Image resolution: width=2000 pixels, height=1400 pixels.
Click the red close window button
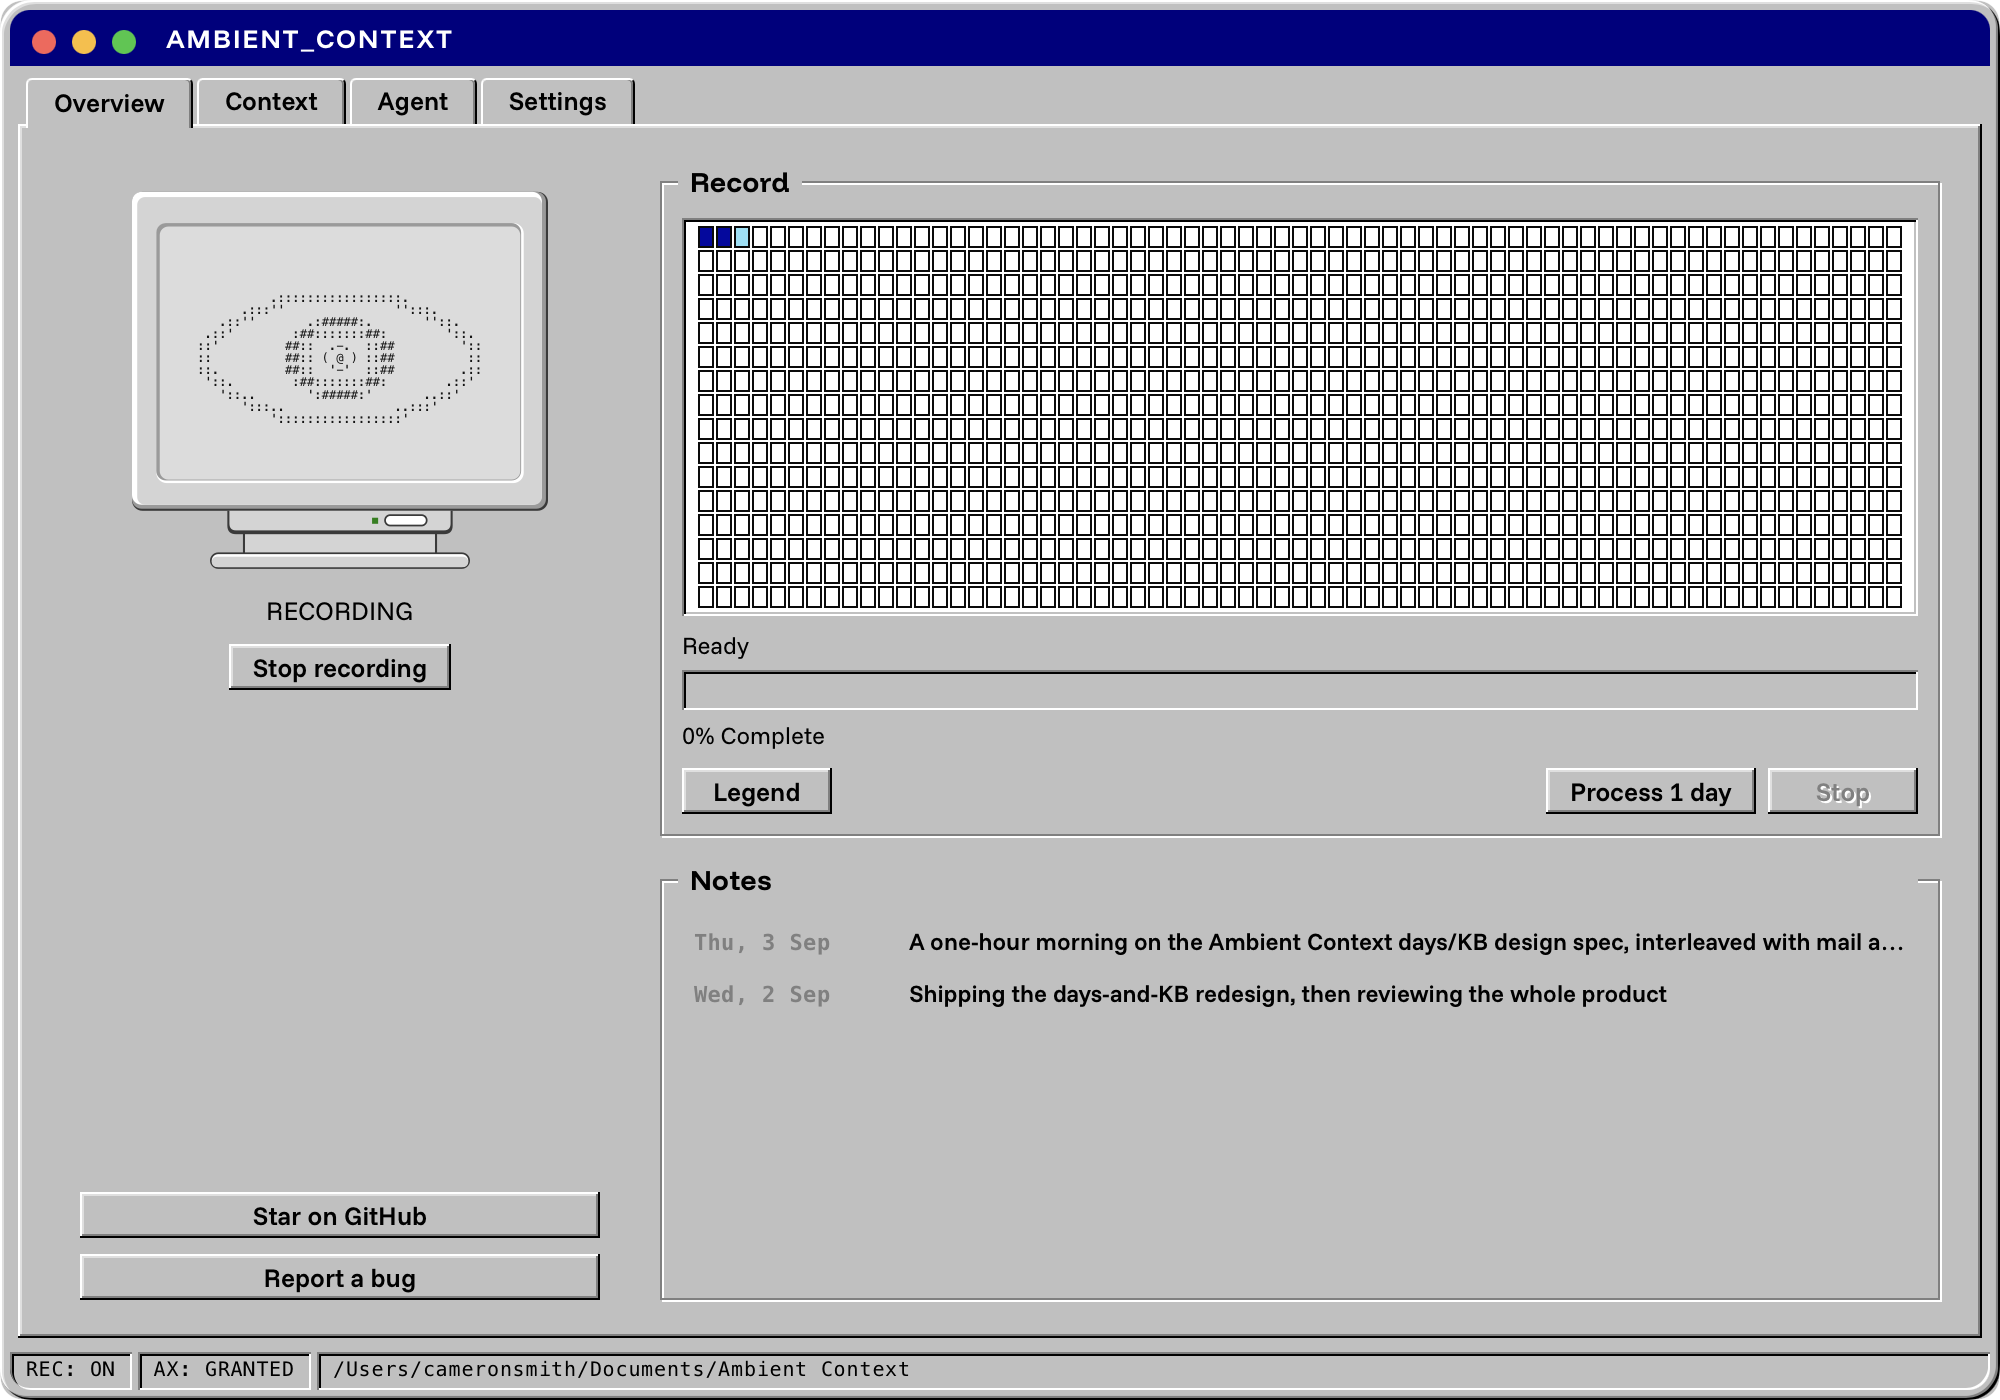(44, 41)
